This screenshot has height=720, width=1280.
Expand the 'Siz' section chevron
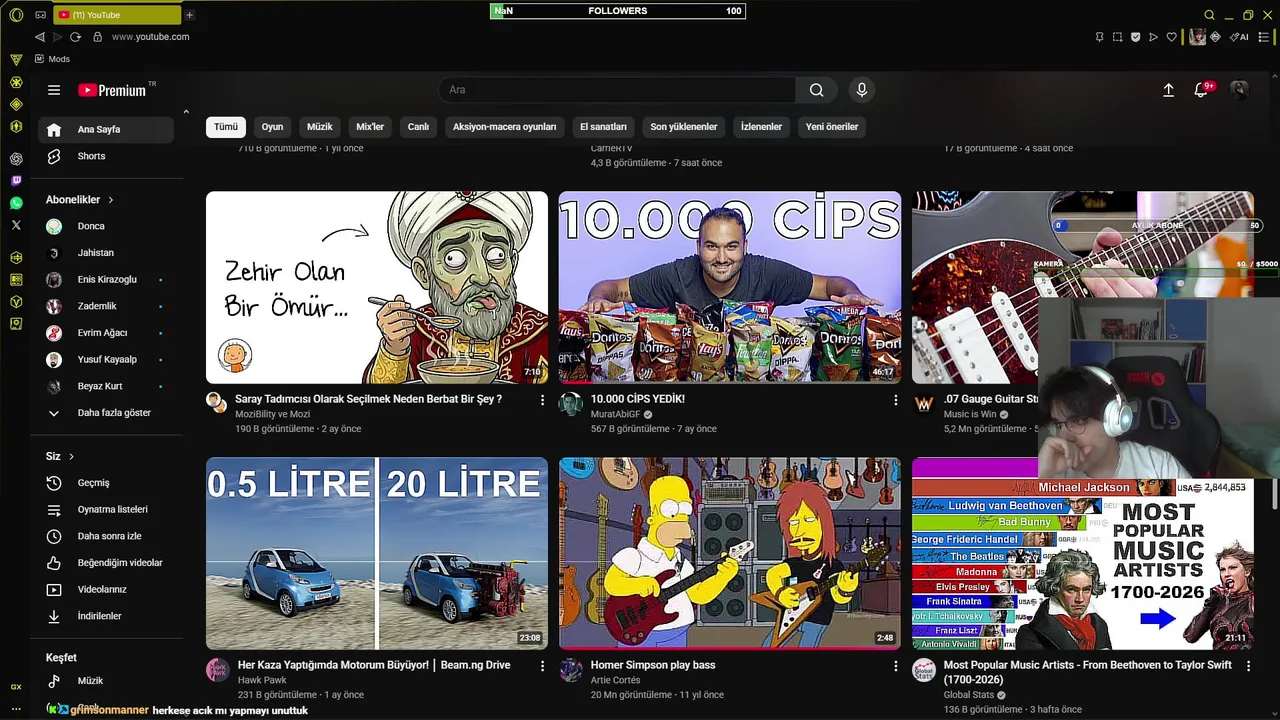click(x=71, y=457)
